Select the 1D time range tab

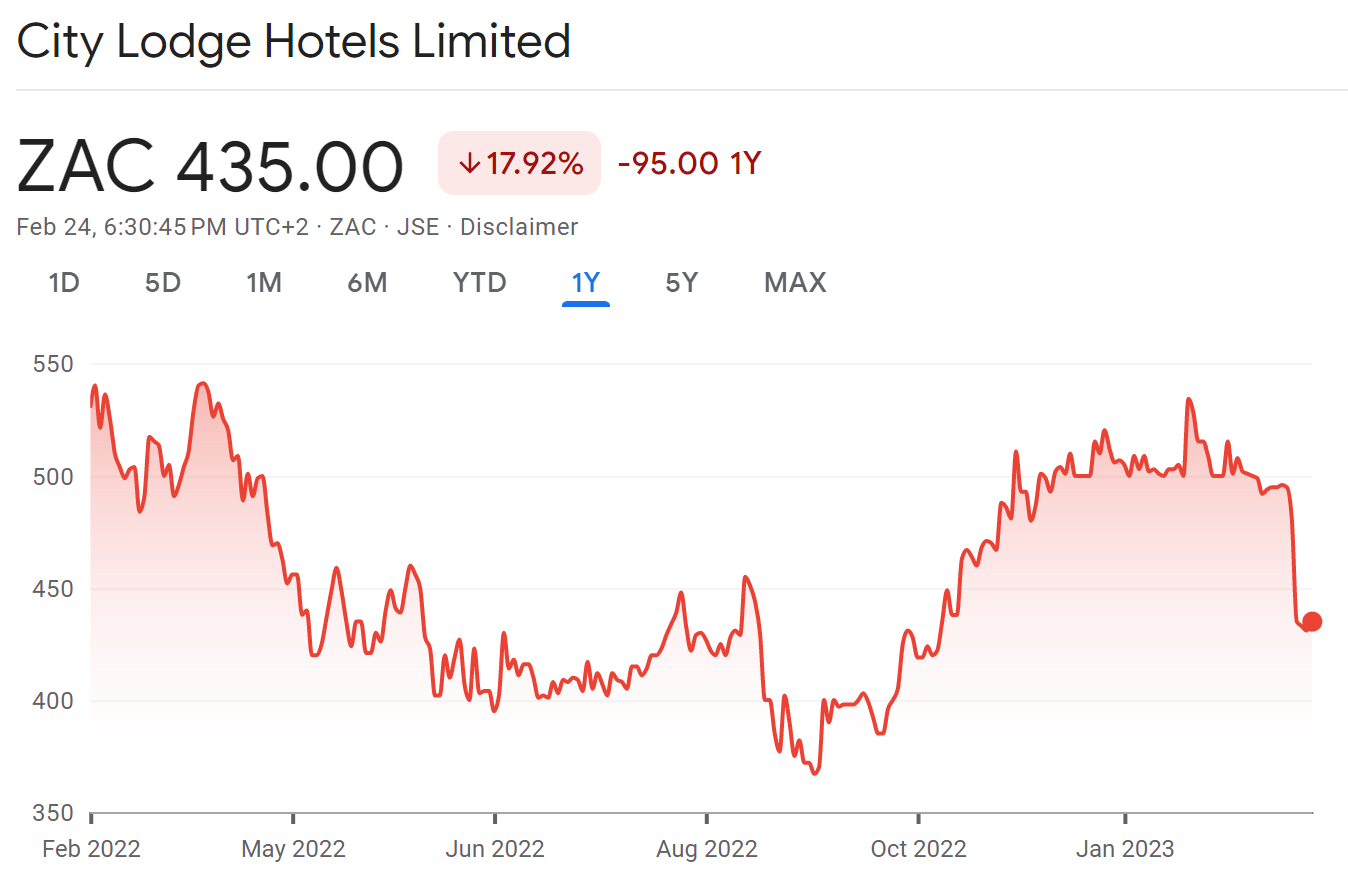pos(64,283)
